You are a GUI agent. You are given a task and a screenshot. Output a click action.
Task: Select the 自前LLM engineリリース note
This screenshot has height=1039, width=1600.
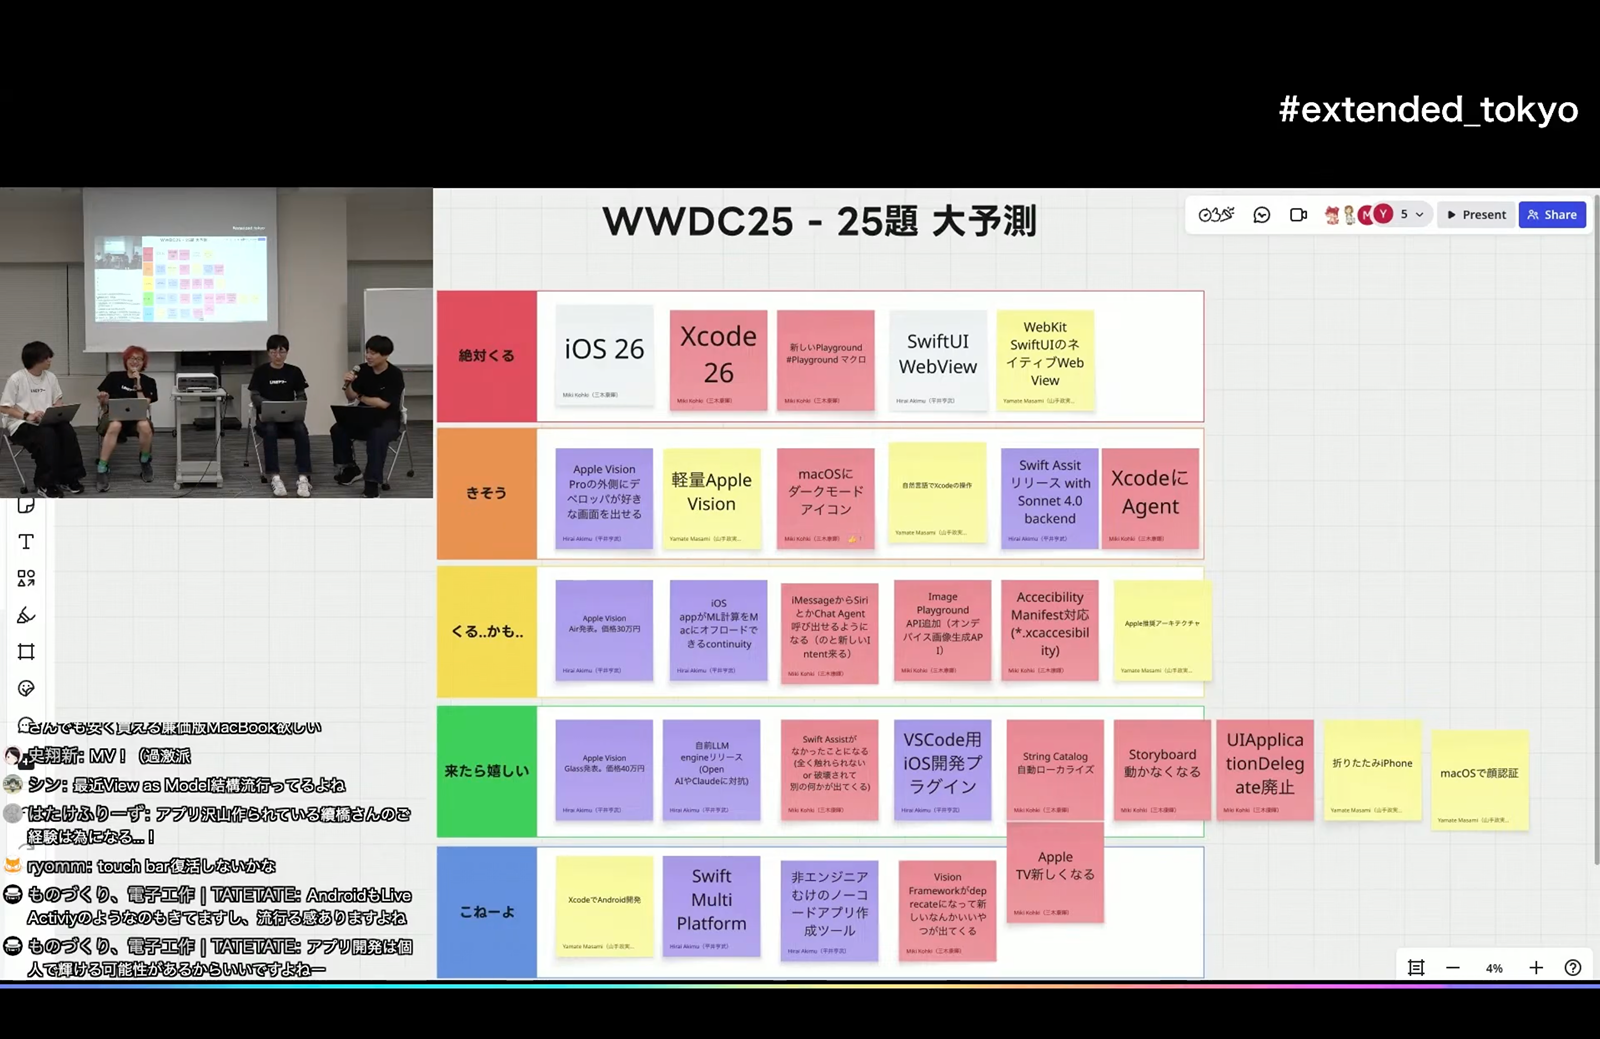pos(711,769)
